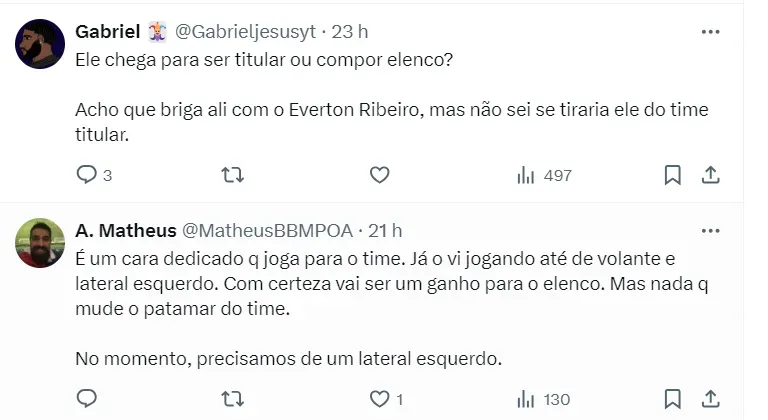
Task: Repost A. Matheus's tweet
Action: tap(232, 399)
